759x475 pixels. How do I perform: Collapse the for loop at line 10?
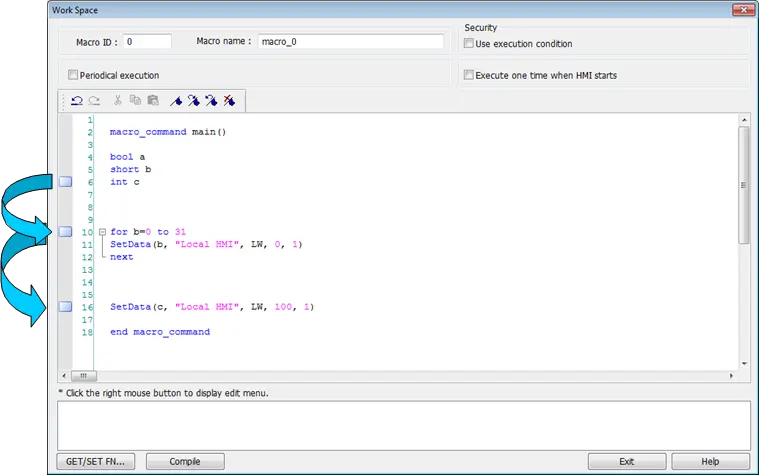point(102,232)
